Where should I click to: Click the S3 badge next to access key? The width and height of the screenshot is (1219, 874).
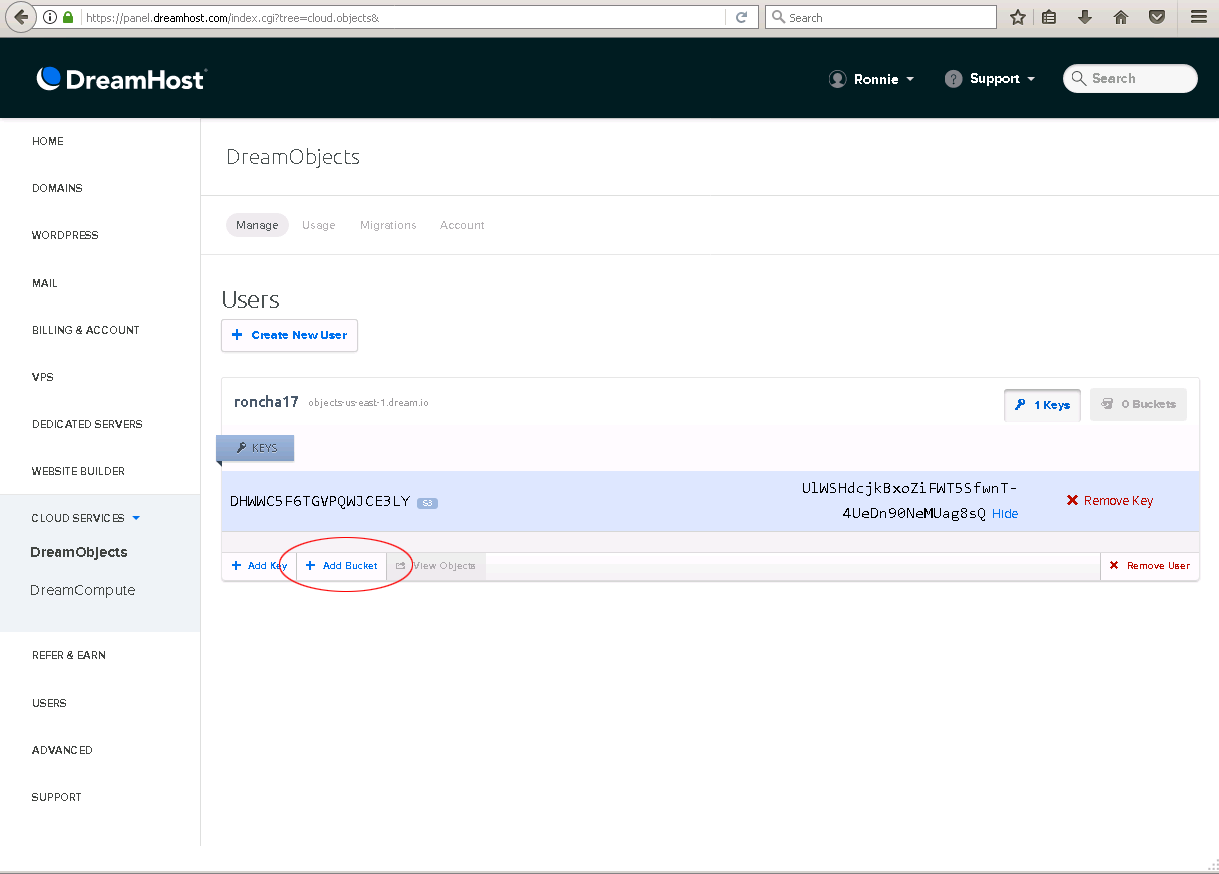427,502
